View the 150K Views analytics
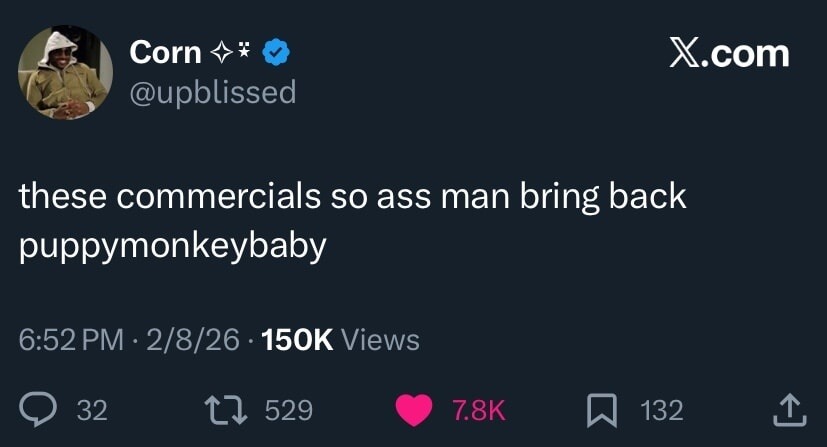Viewport: 827px width, 447px height. click(339, 340)
